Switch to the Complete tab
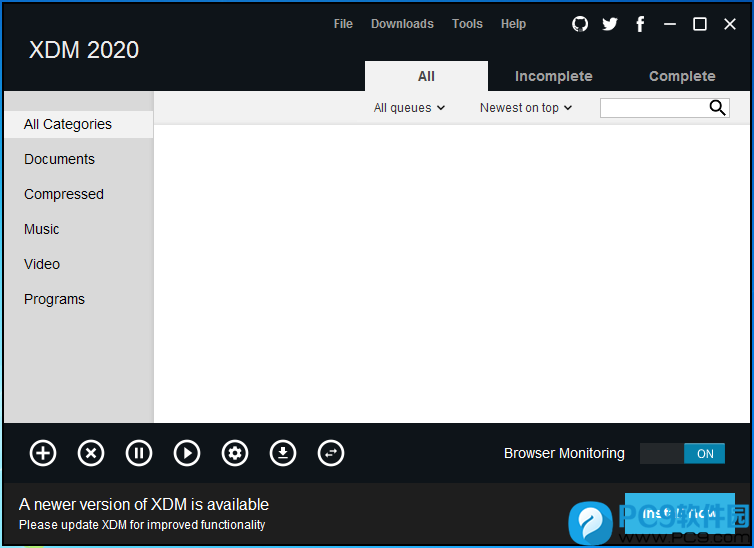The image size is (754, 548). pos(682,76)
